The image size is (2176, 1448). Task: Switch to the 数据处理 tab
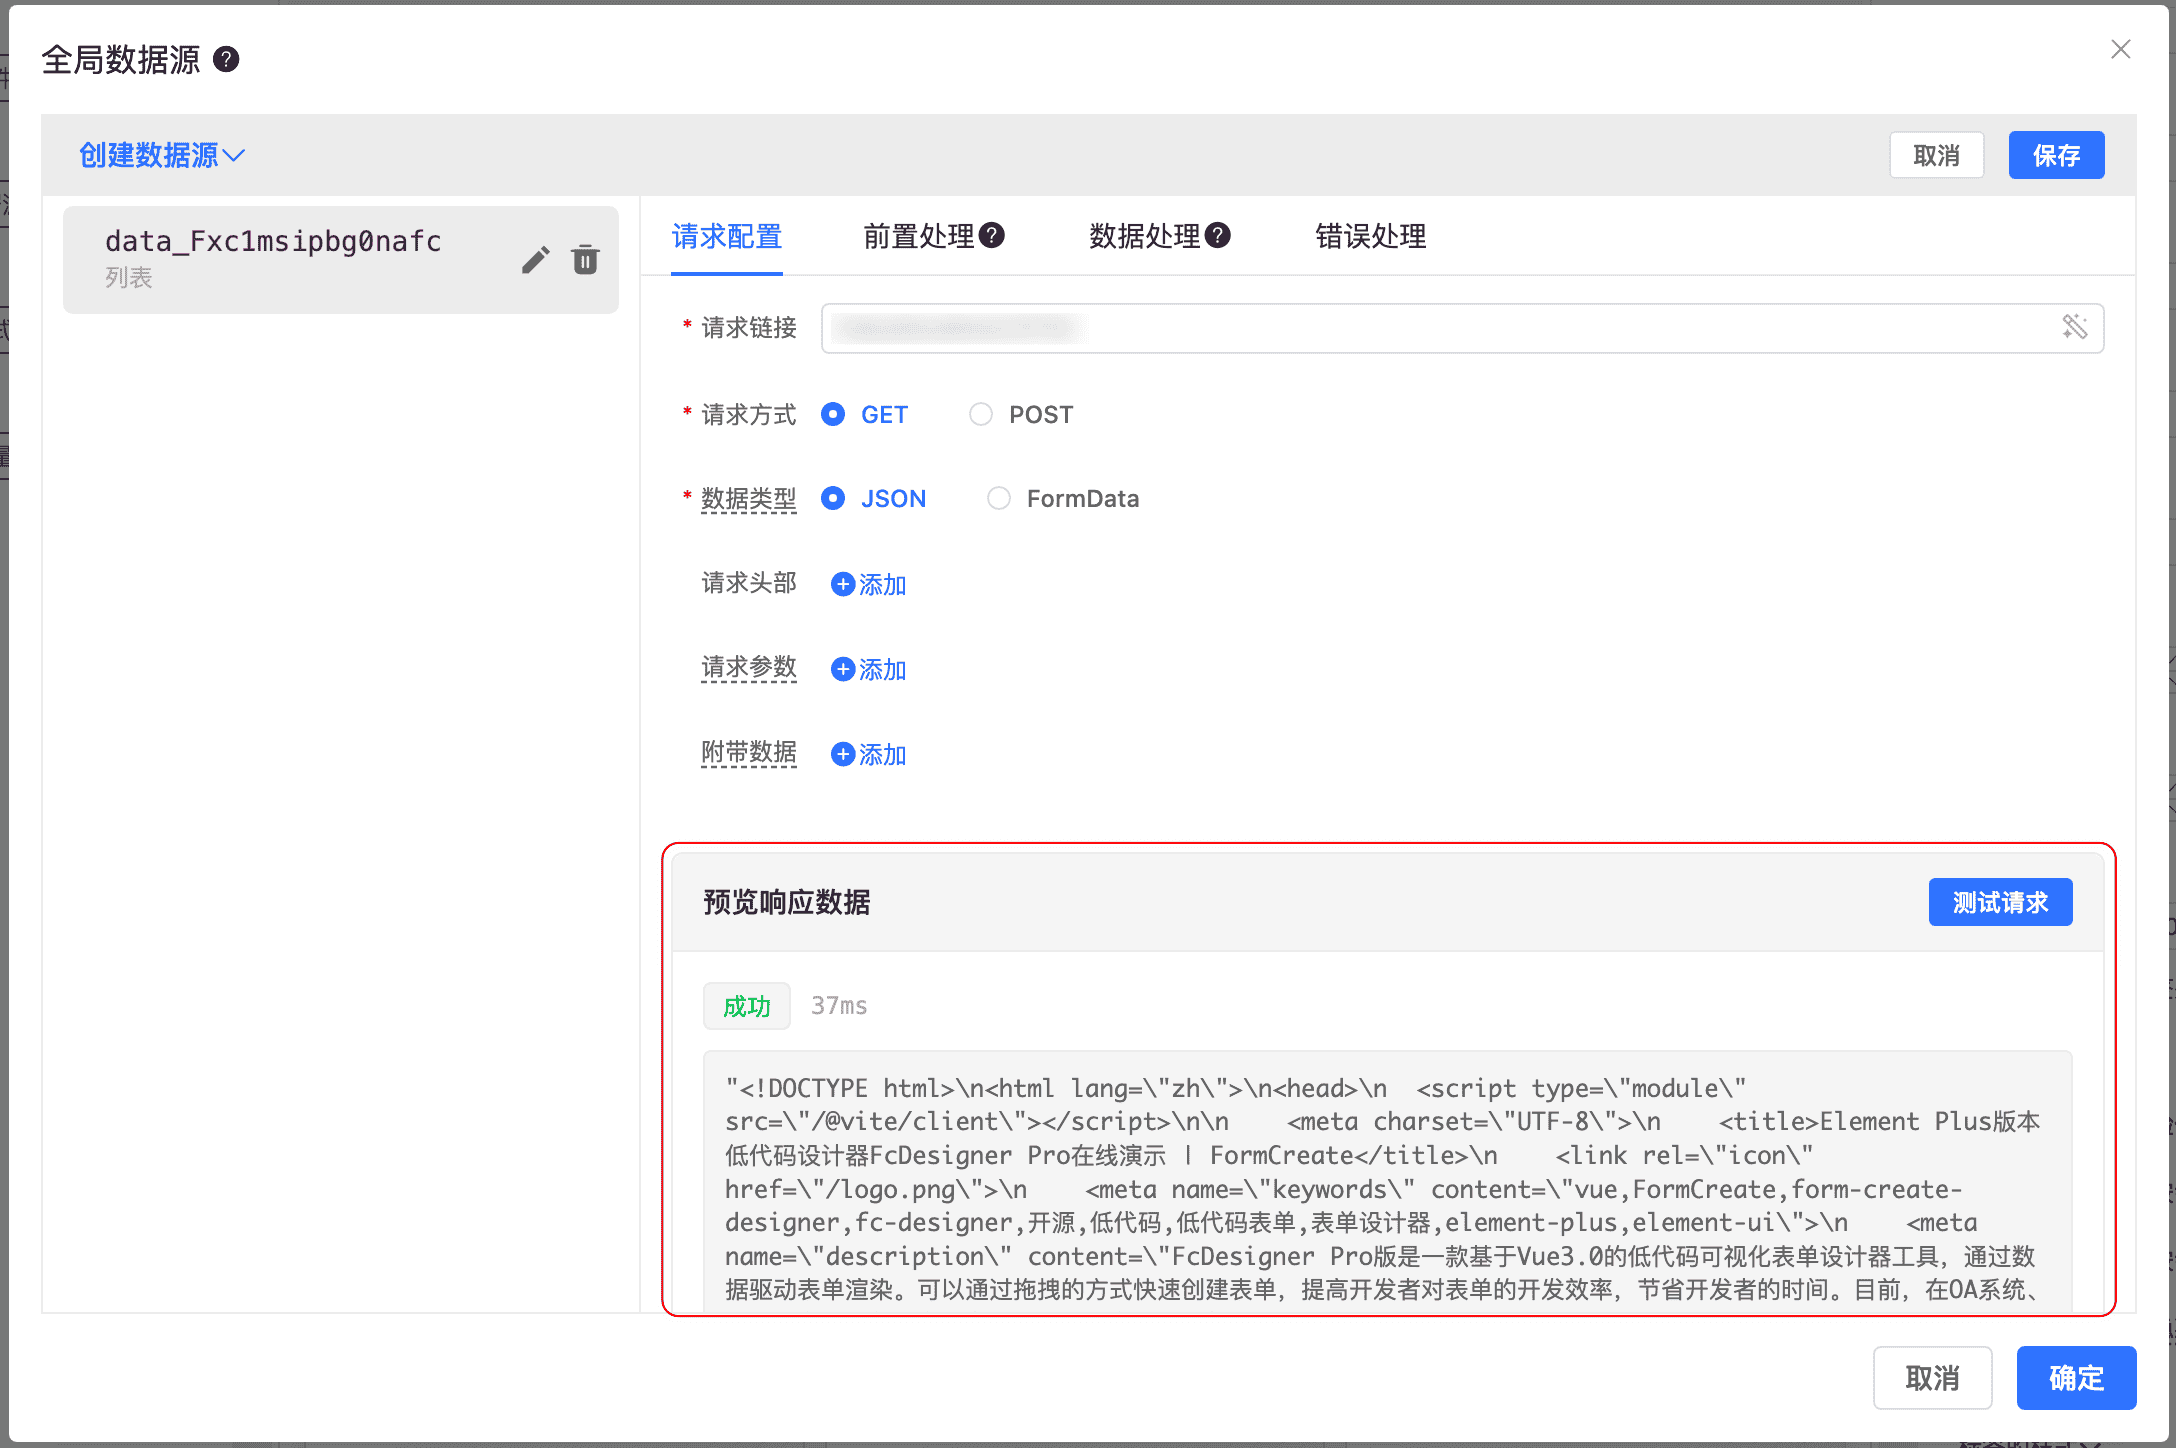click(1145, 237)
